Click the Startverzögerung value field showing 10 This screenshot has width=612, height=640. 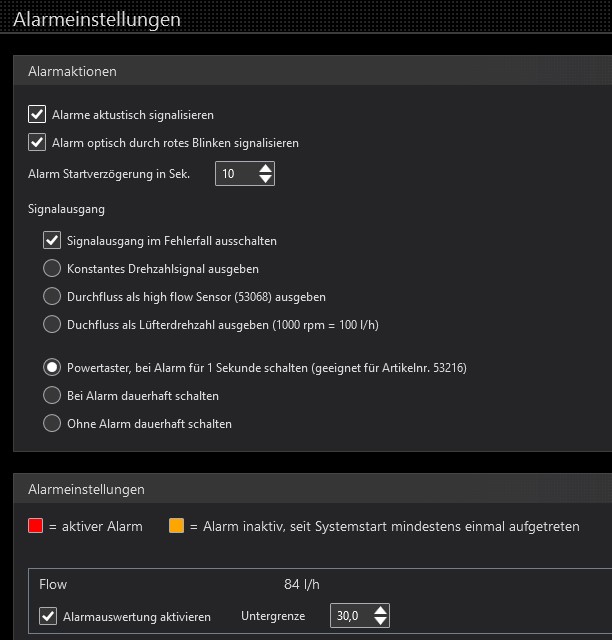[234, 174]
